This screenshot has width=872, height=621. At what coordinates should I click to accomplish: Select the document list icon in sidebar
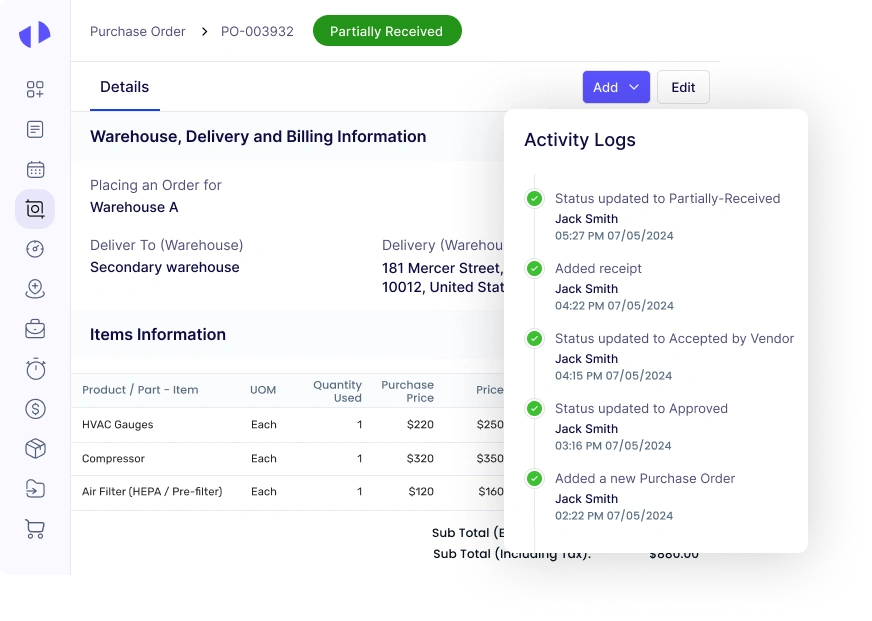point(35,129)
